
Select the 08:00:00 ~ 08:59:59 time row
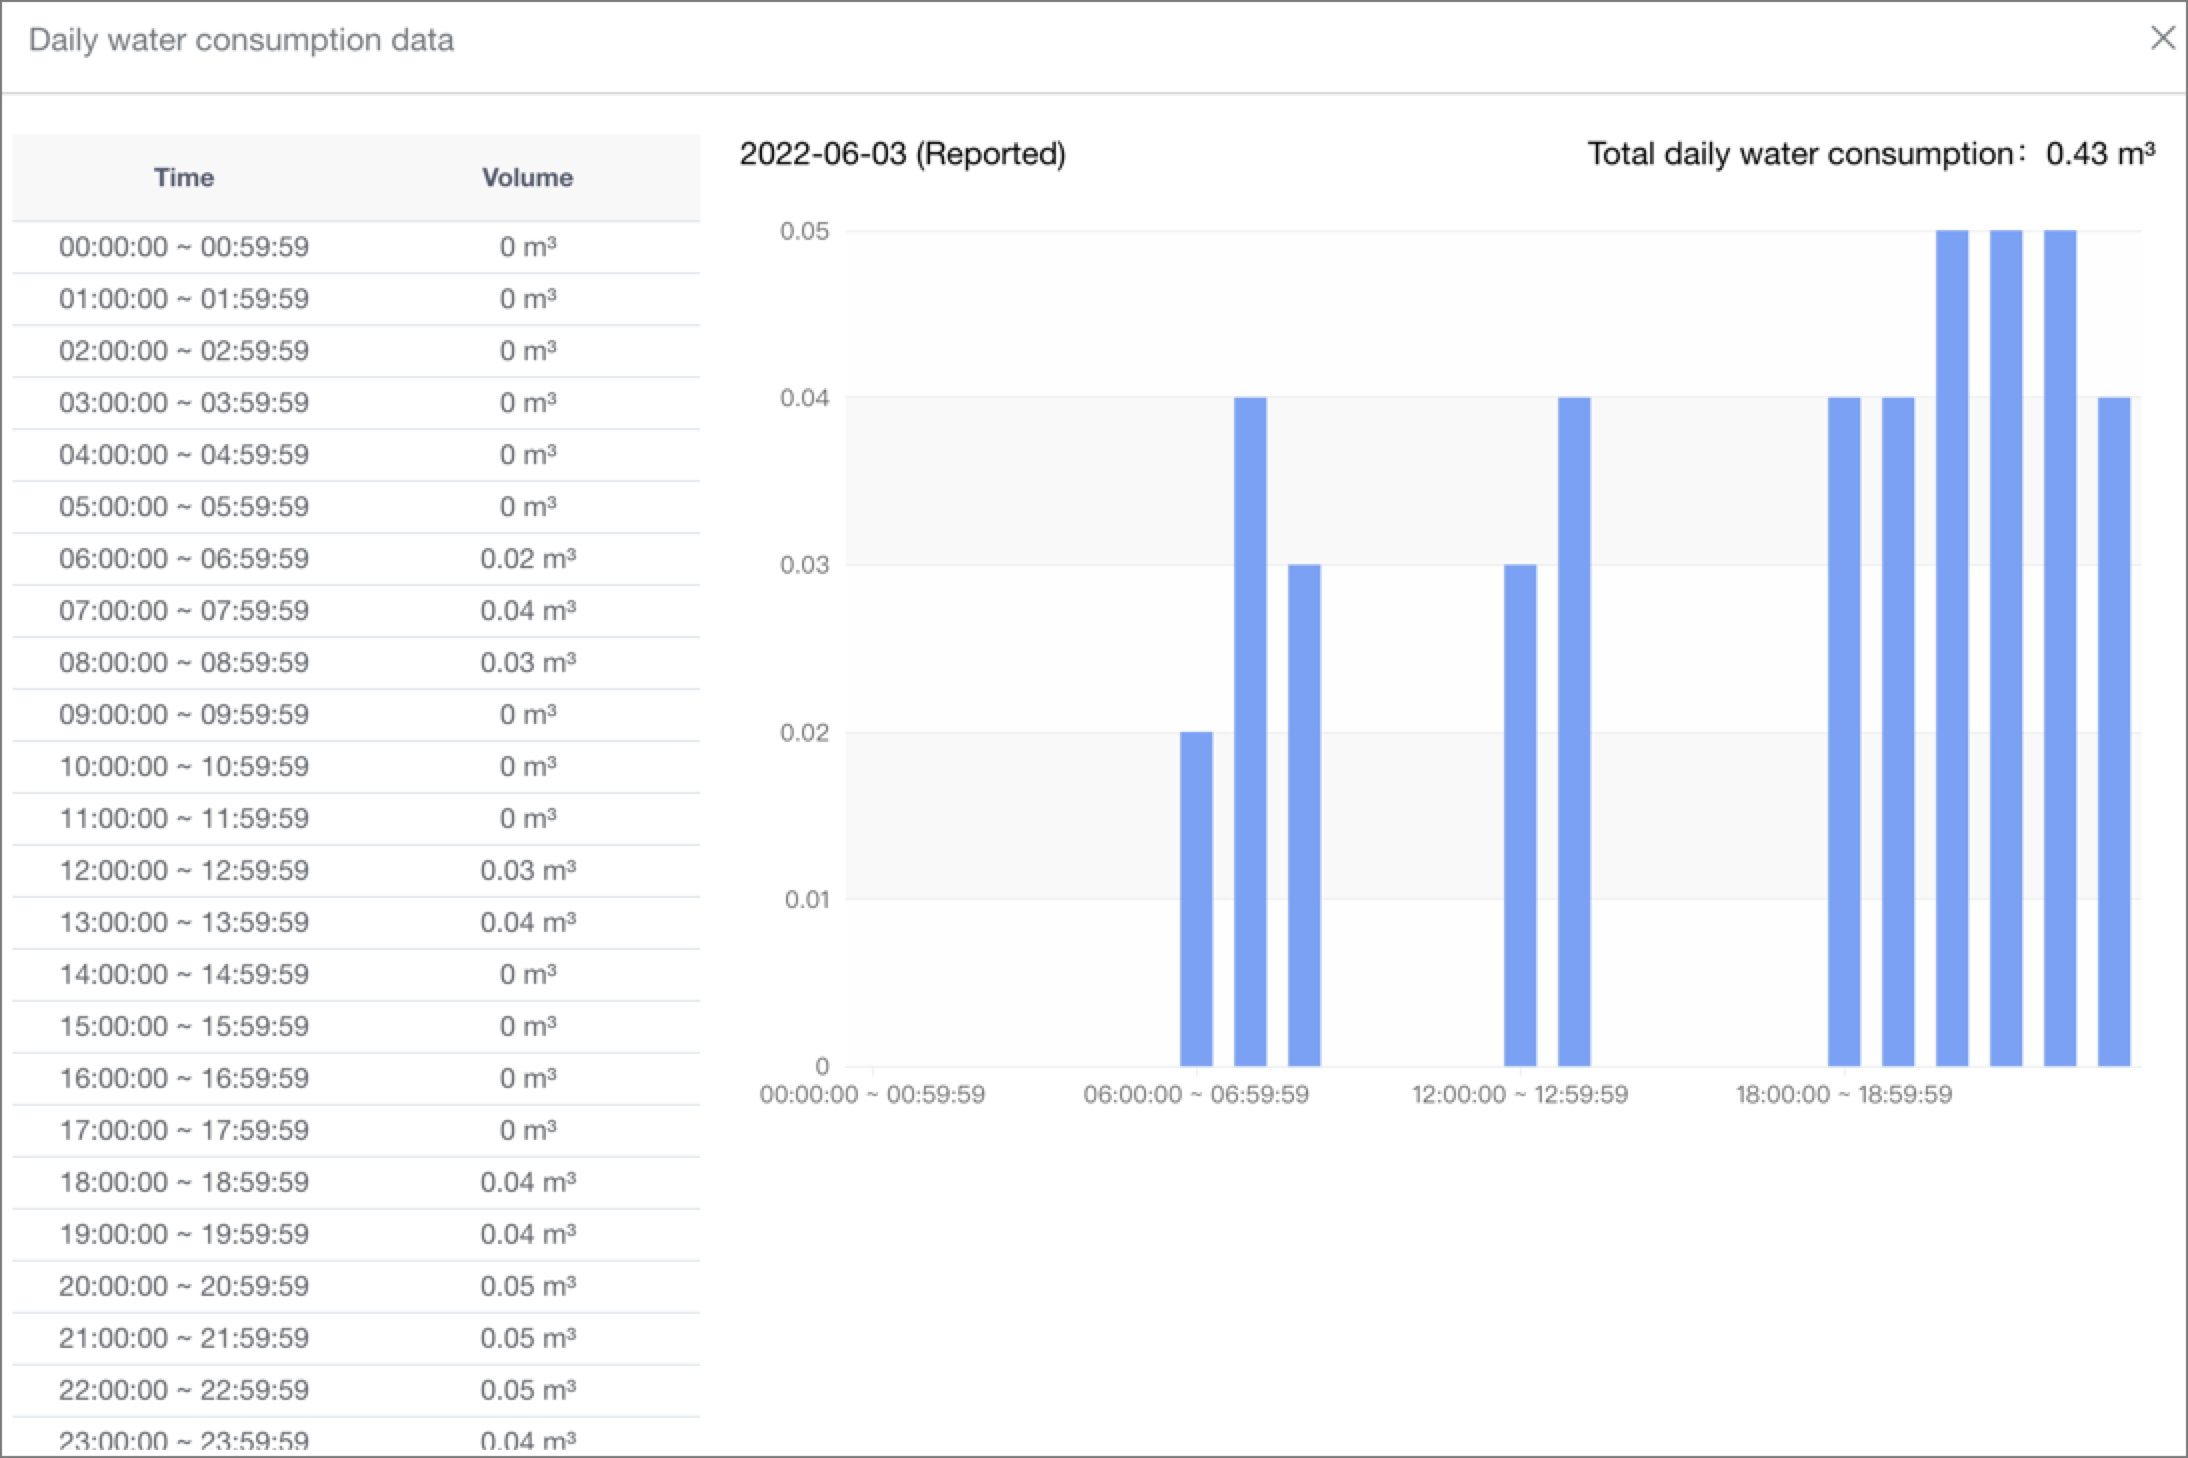point(356,663)
